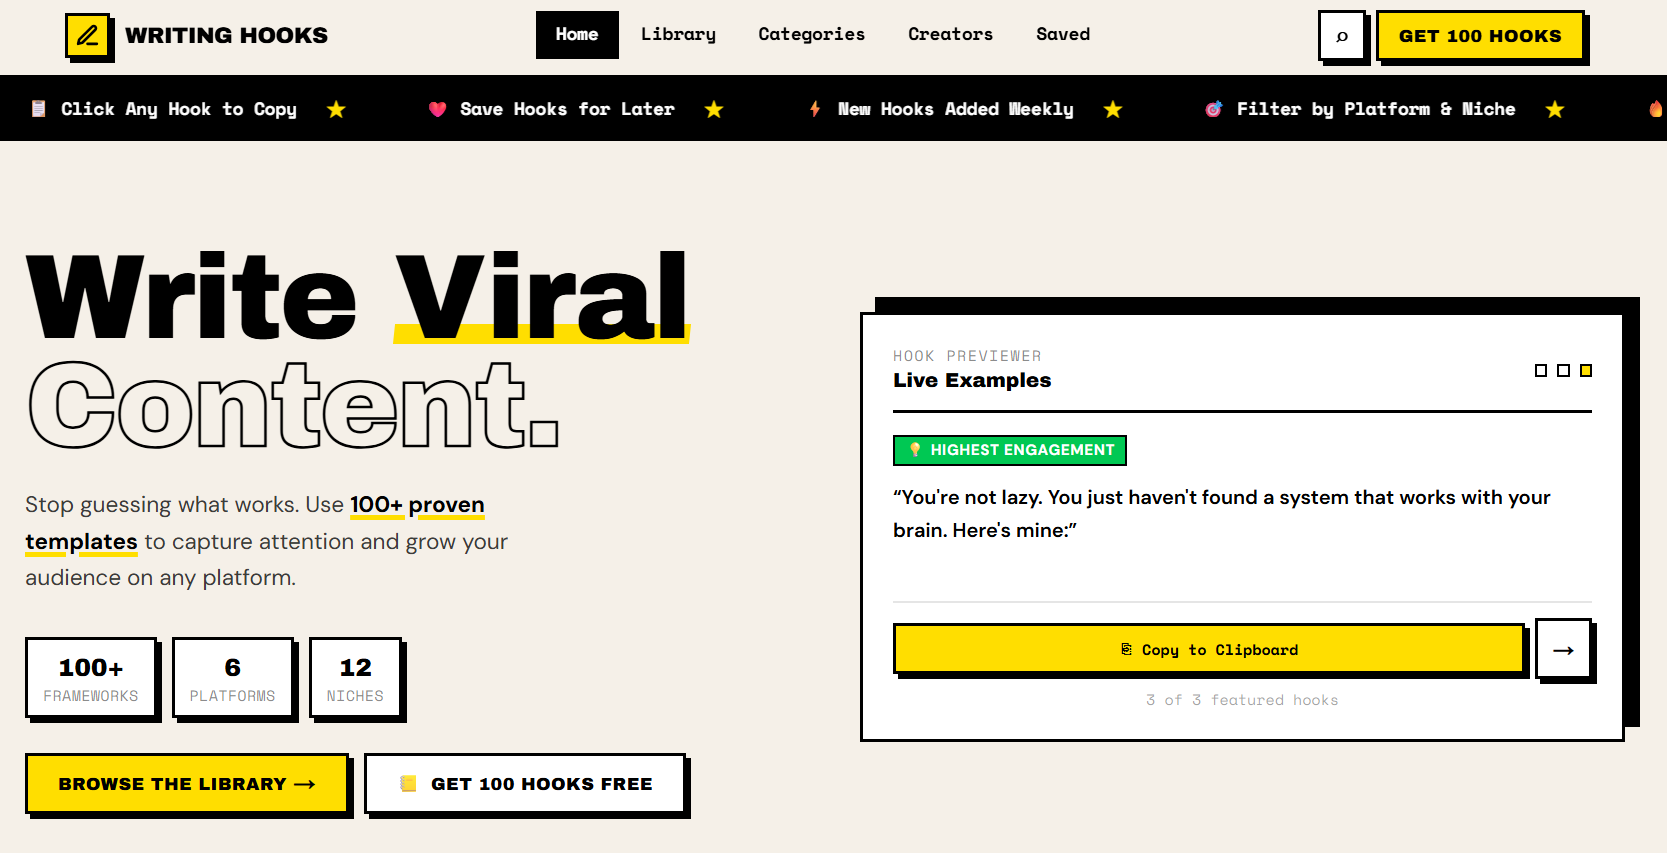Click the lightbulb icon in Highest Engagement badge
Screen dimensions: 1667x853
click(x=914, y=450)
